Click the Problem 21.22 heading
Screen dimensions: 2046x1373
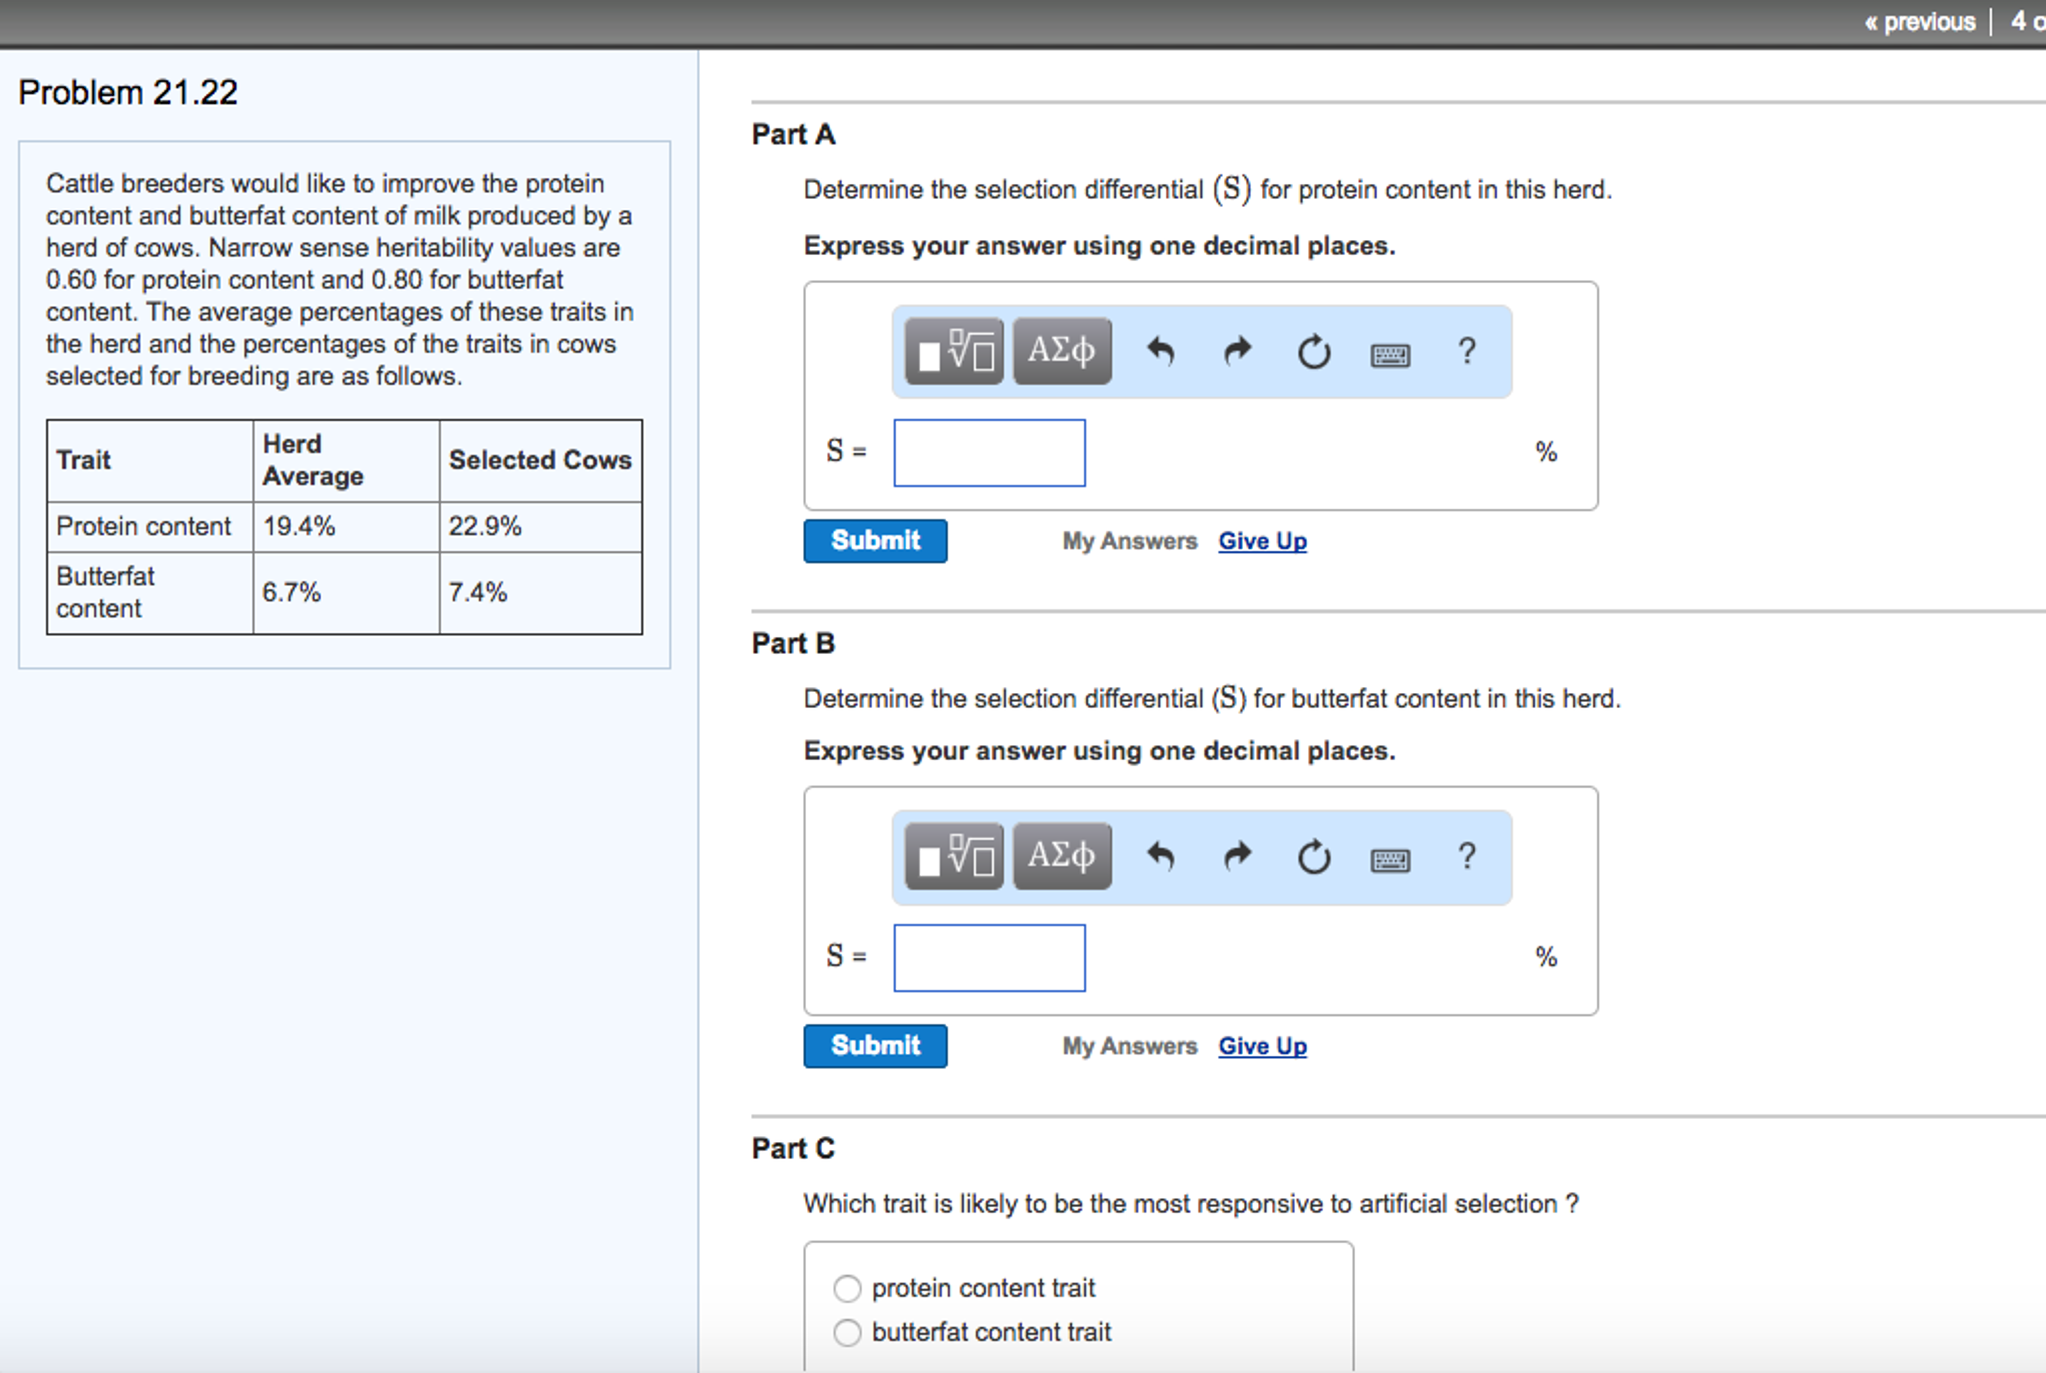click(128, 93)
